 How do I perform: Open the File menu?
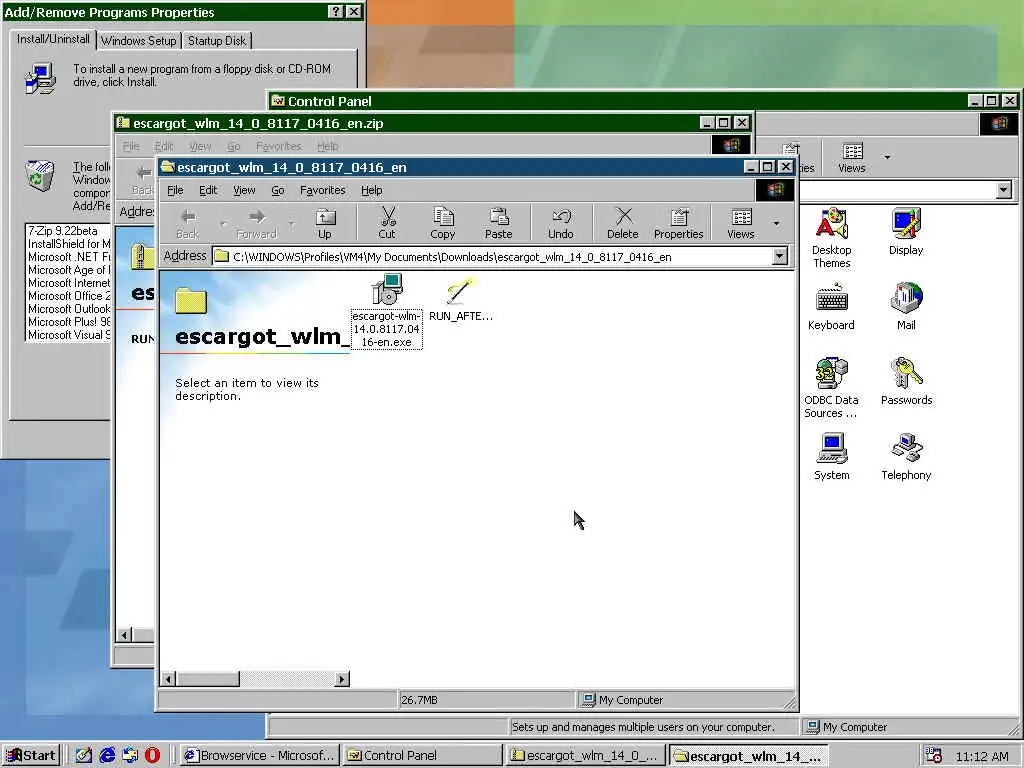point(175,190)
